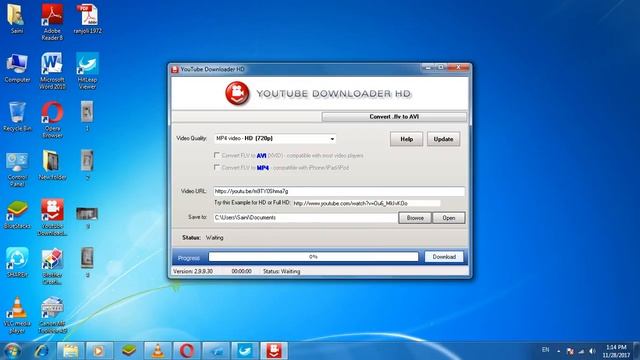
Task: Click the Download button
Action: 444,257
